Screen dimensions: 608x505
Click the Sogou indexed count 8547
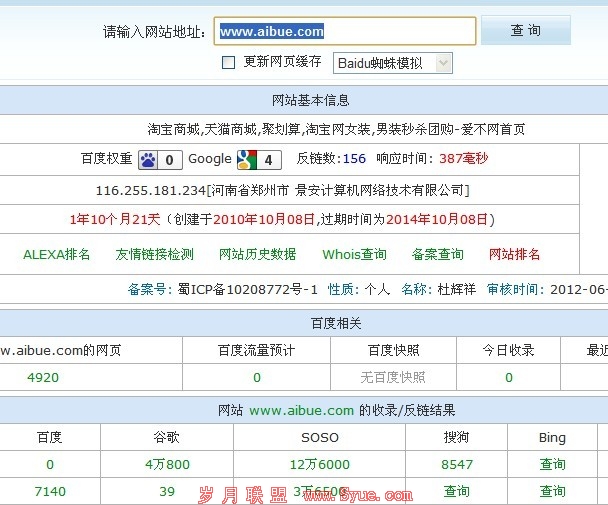(x=457, y=464)
